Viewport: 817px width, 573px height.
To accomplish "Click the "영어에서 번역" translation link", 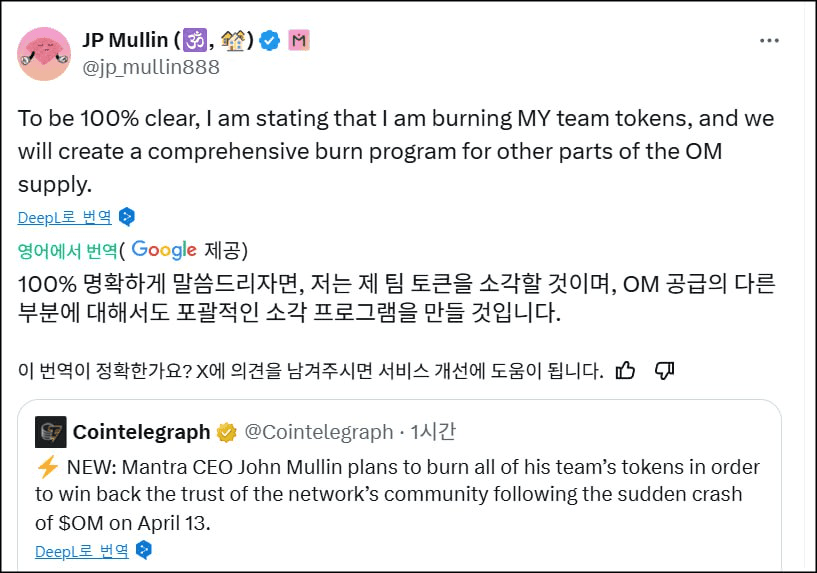I will pyautogui.click(x=67, y=250).
